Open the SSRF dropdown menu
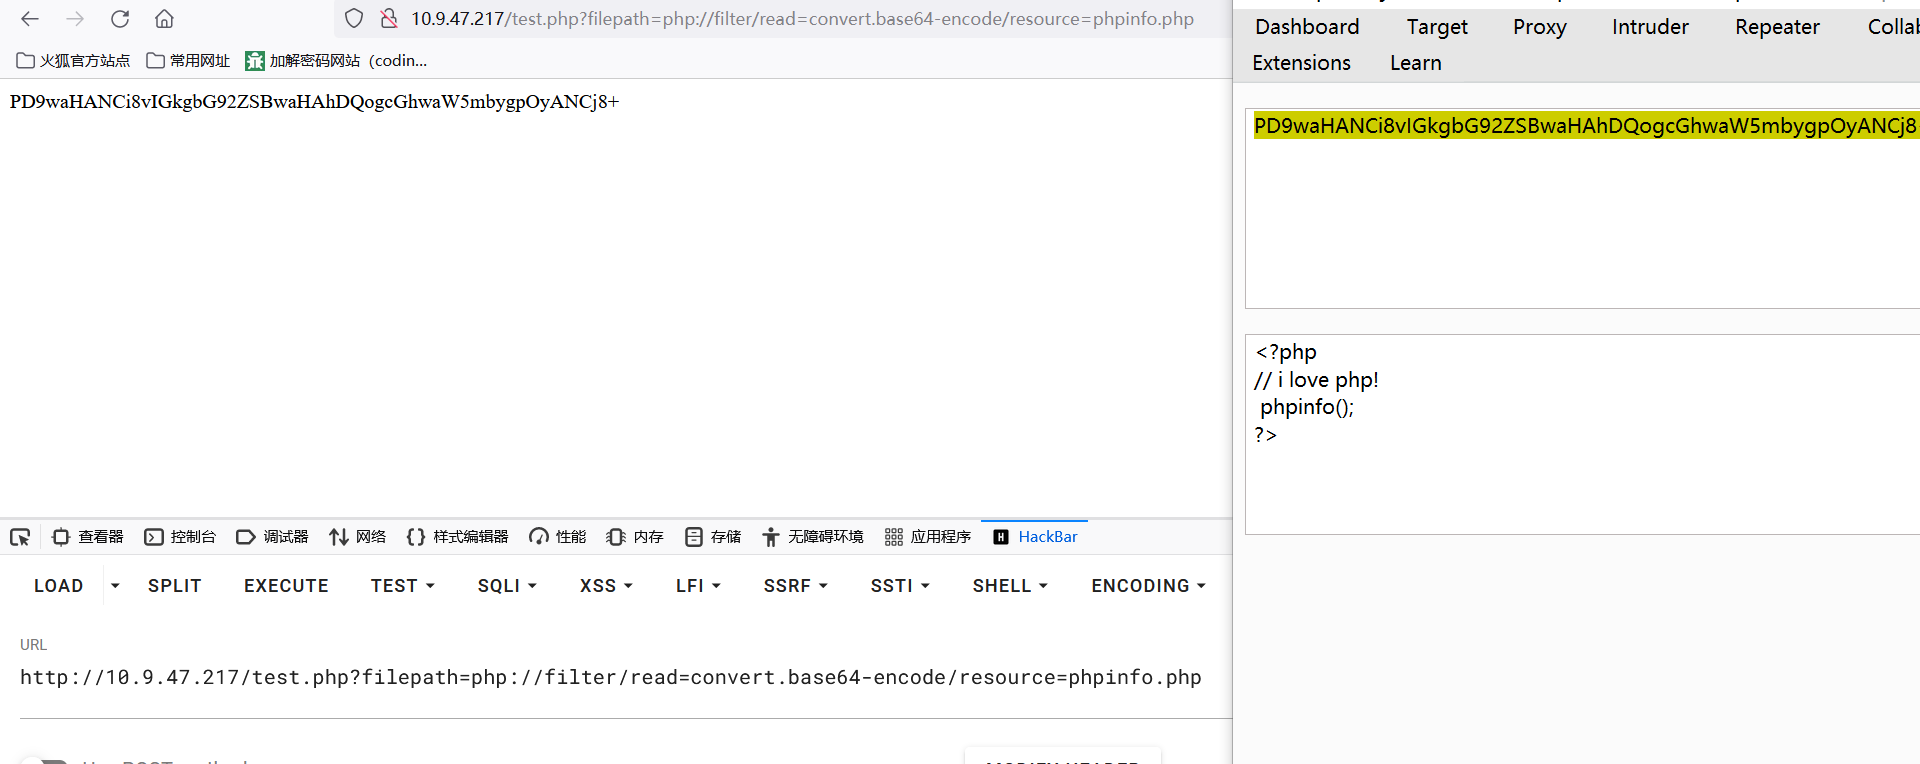Viewport: 1920px width, 764px height. [796, 586]
